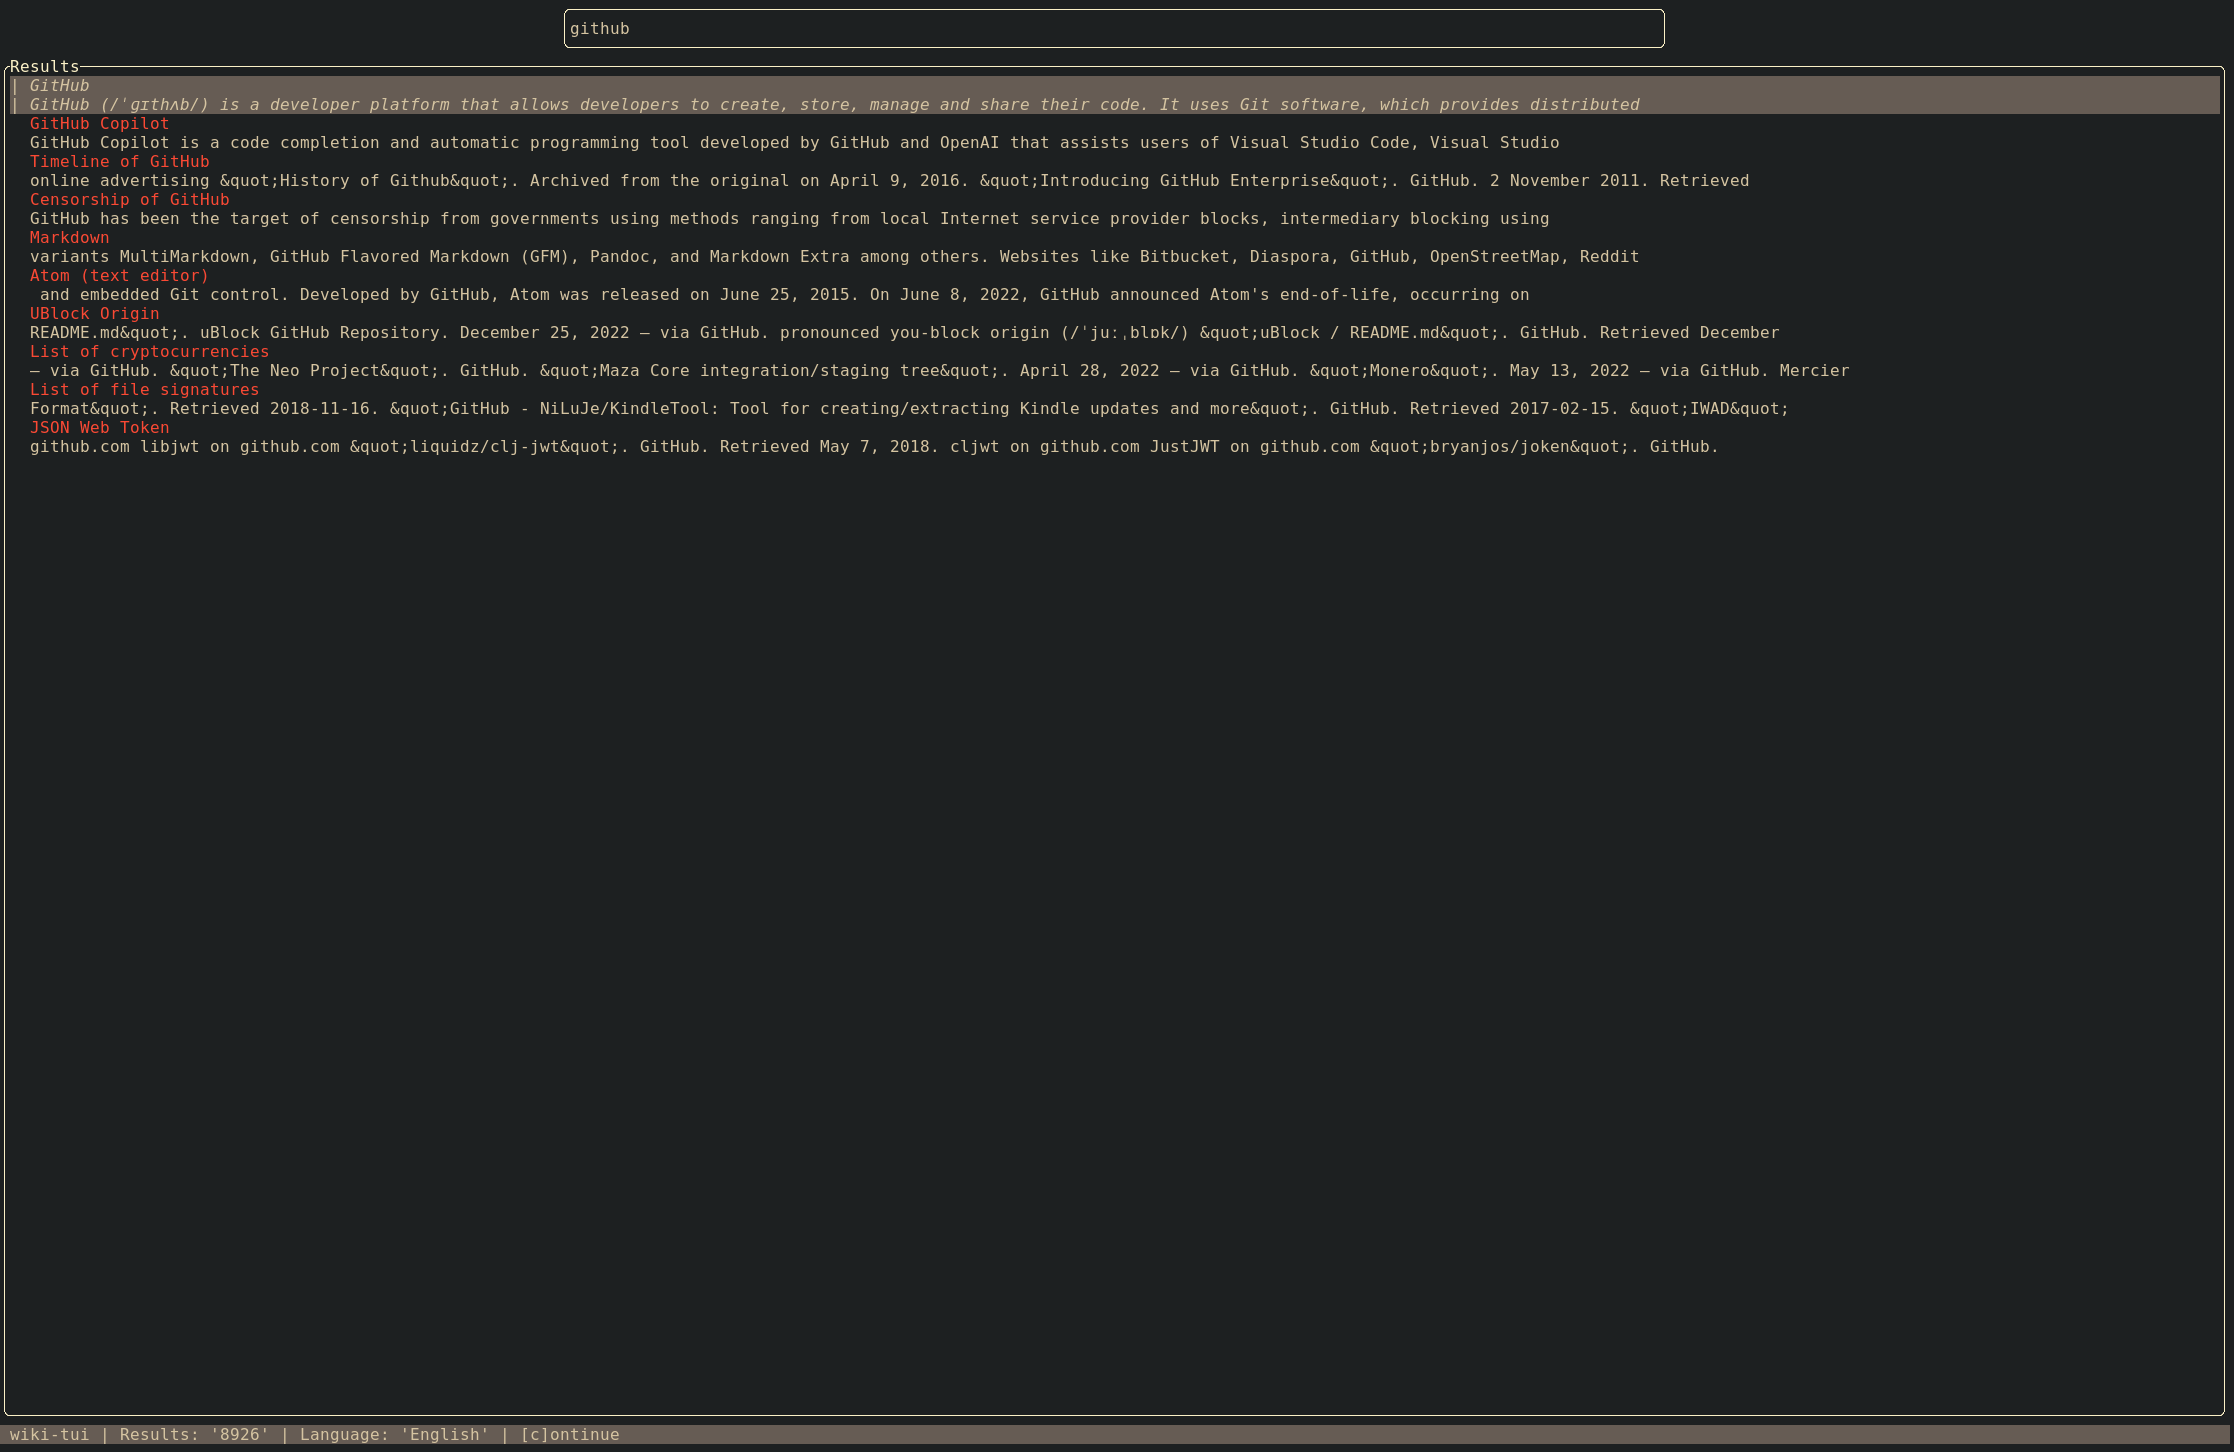This screenshot has height=1452, width=2234.
Task: Open the GitHub Copilot search result
Action: 99,124
